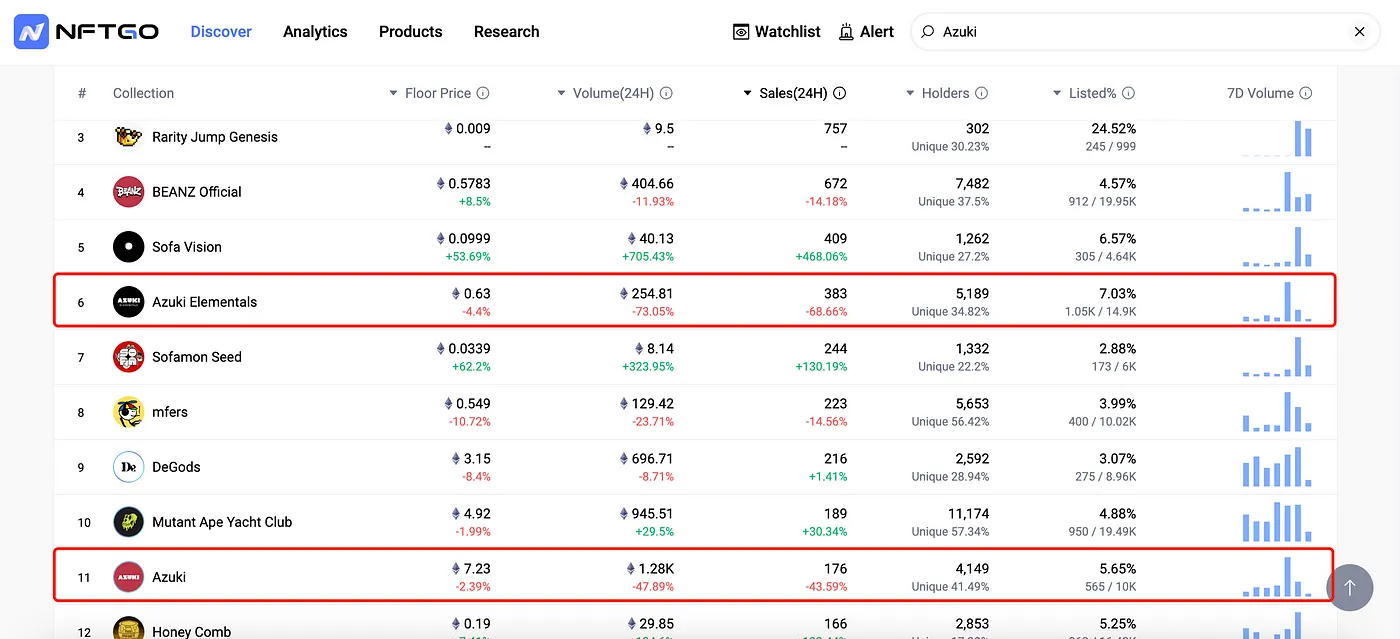
Task: Click the scroll-to-top arrow button
Action: click(1350, 587)
